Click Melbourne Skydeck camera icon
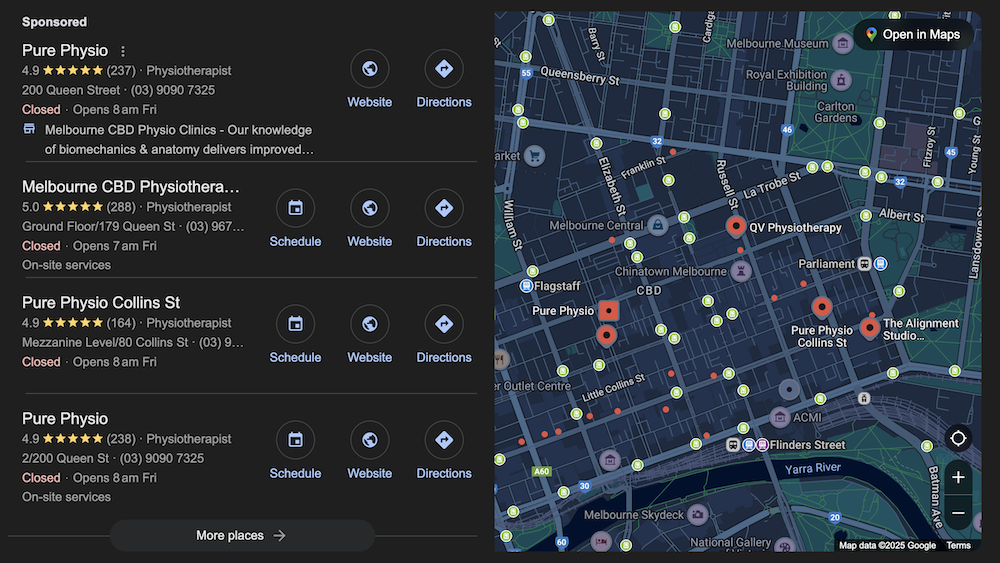 tap(698, 514)
